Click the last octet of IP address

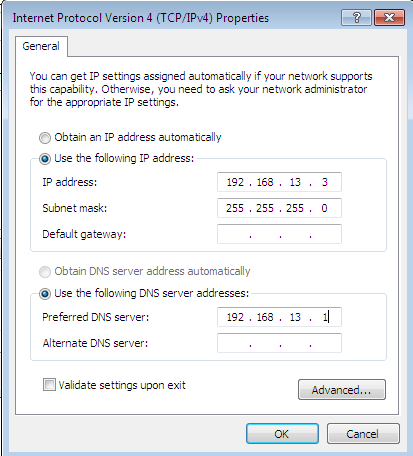tap(325, 182)
